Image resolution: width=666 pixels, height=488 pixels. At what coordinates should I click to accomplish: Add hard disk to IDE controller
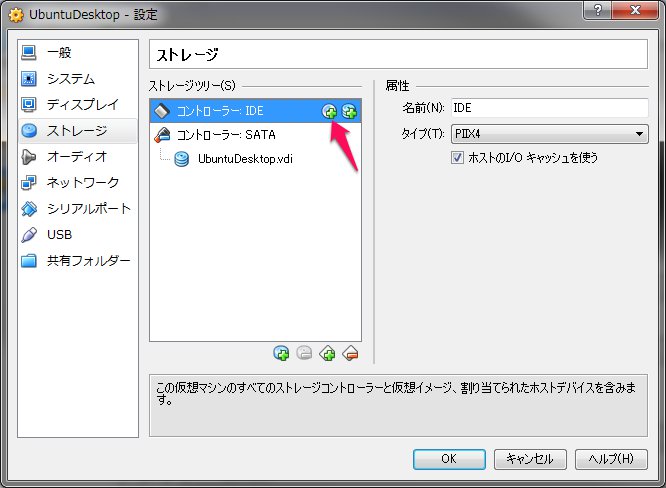[x=349, y=111]
